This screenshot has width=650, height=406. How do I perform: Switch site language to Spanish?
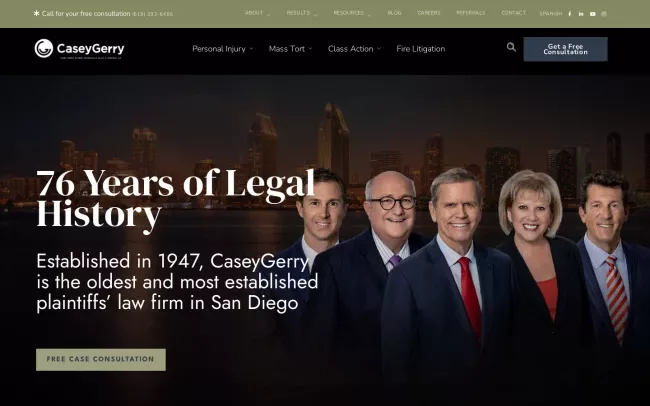[x=551, y=14]
